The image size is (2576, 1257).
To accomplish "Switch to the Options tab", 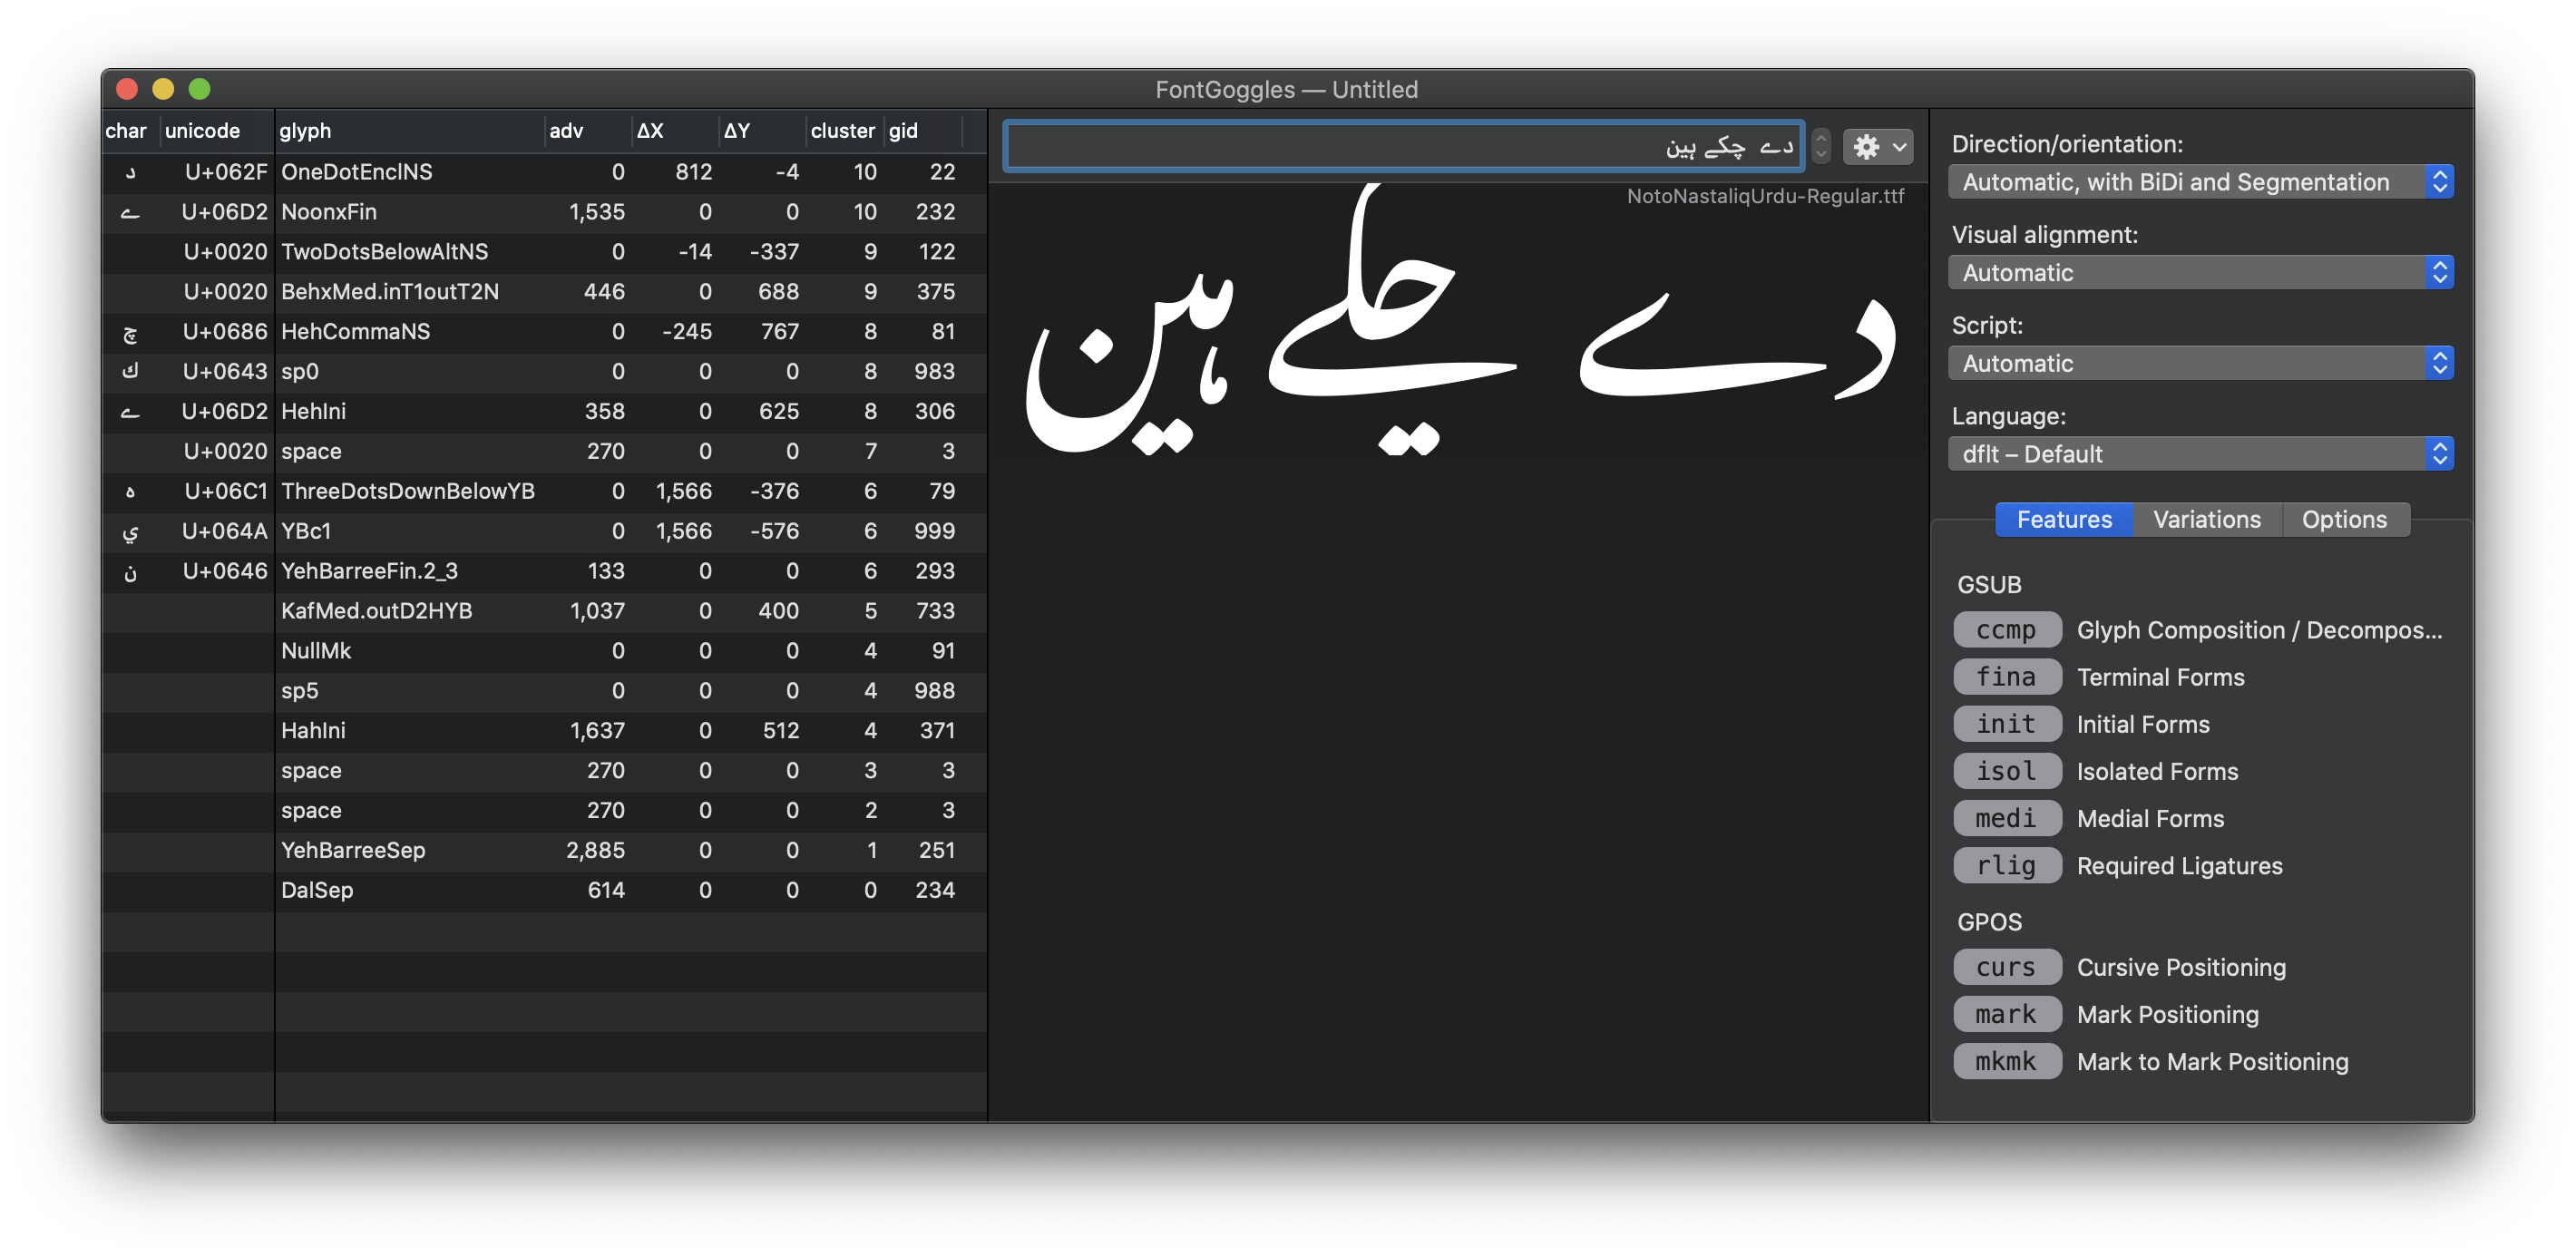I will [x=2343, y=520].
